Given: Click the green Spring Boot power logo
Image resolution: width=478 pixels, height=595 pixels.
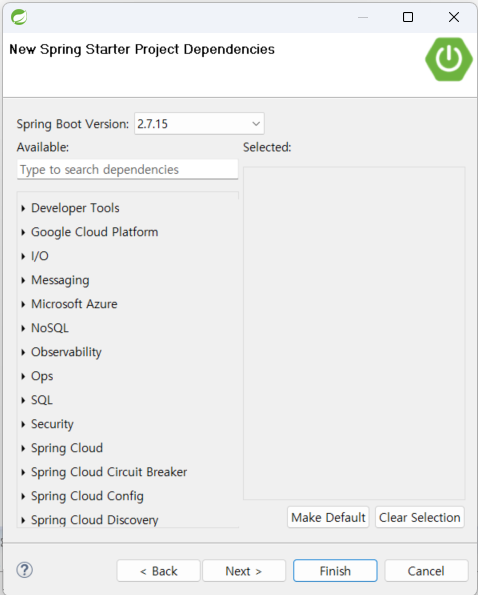Looking at the screenshot, I should click(449, 59).
